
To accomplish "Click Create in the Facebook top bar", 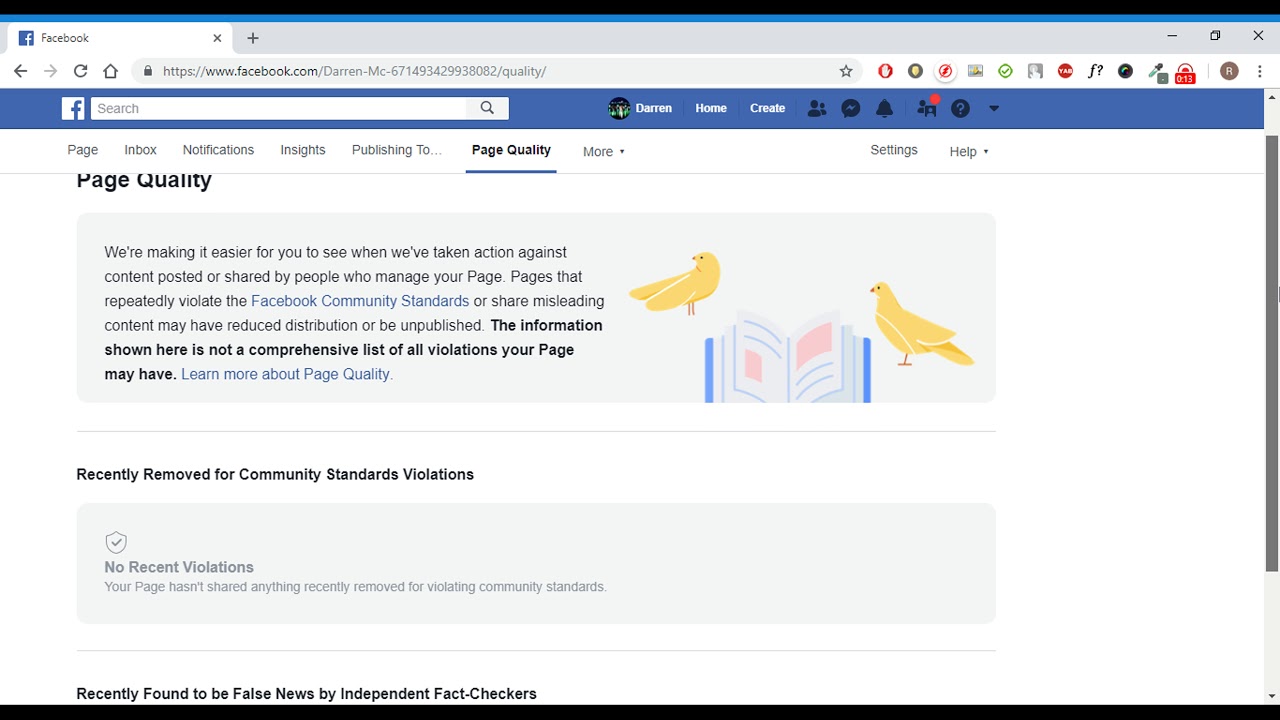I will pyautogui.click(x=768, y=108).
